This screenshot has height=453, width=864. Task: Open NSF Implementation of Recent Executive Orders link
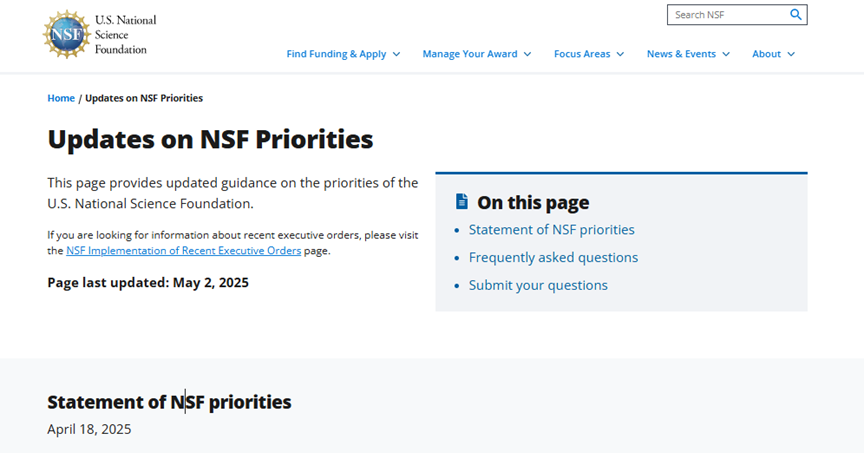pyautogui.click(x=183, y=251)
